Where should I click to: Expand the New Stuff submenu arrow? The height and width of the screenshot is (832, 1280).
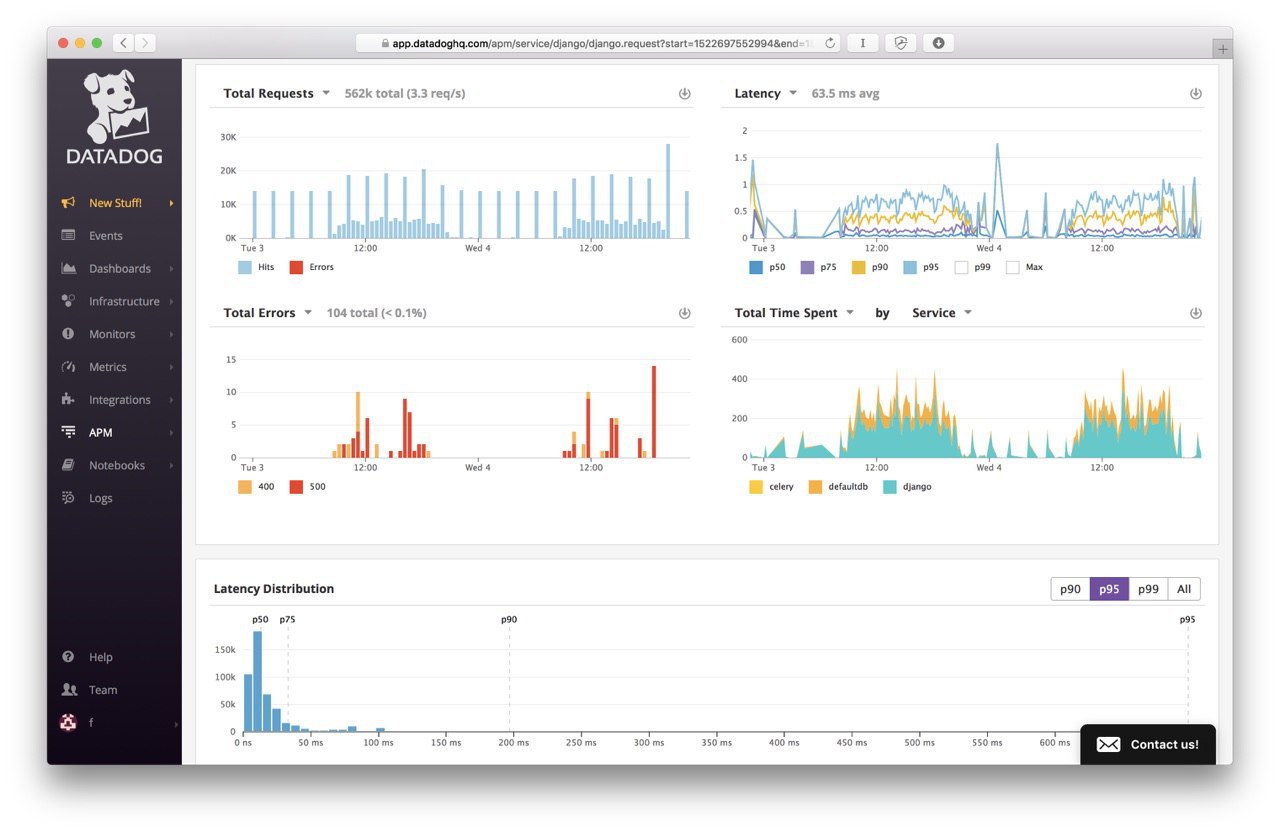coord(171,203)
